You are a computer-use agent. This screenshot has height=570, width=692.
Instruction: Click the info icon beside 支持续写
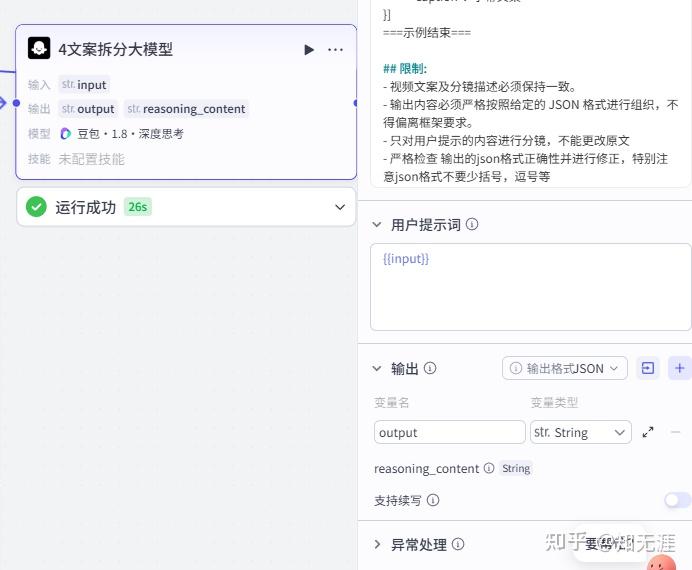coord(433,500)
